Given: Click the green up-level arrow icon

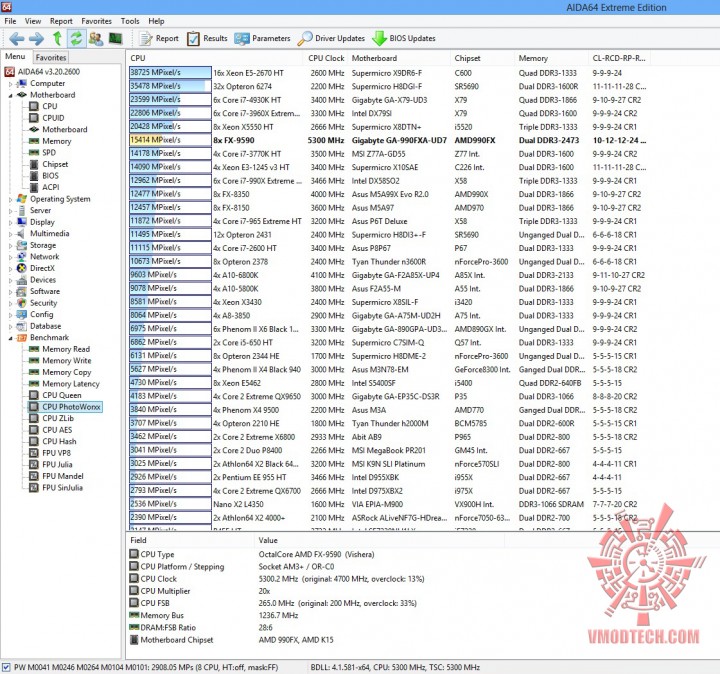Looking at the screenshot, I should click(57, 39).
